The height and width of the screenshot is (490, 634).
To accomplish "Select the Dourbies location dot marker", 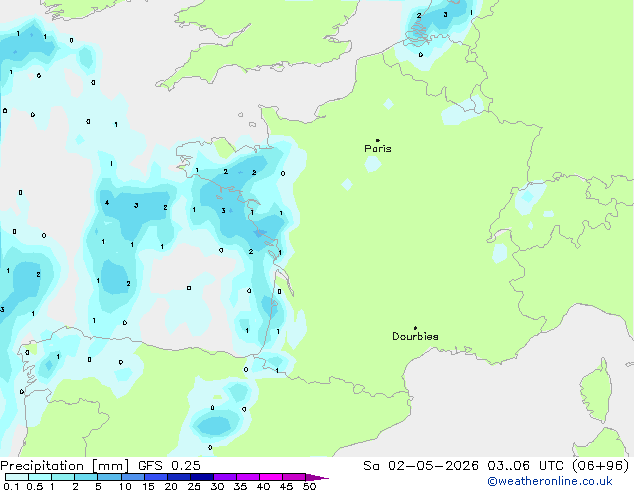I will pos(415,328).
